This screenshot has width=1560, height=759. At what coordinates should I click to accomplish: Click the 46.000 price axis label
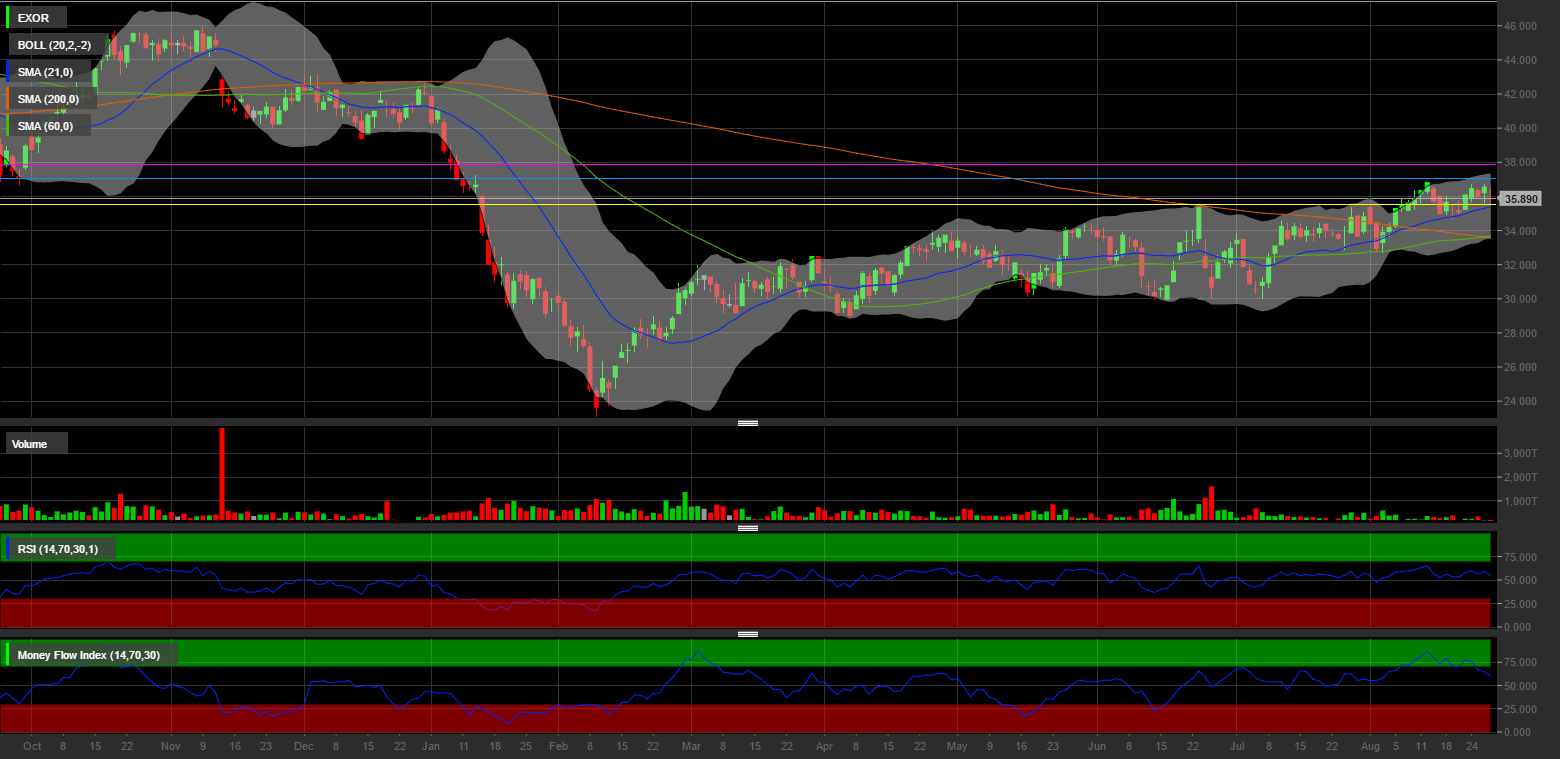(1521, 26)
